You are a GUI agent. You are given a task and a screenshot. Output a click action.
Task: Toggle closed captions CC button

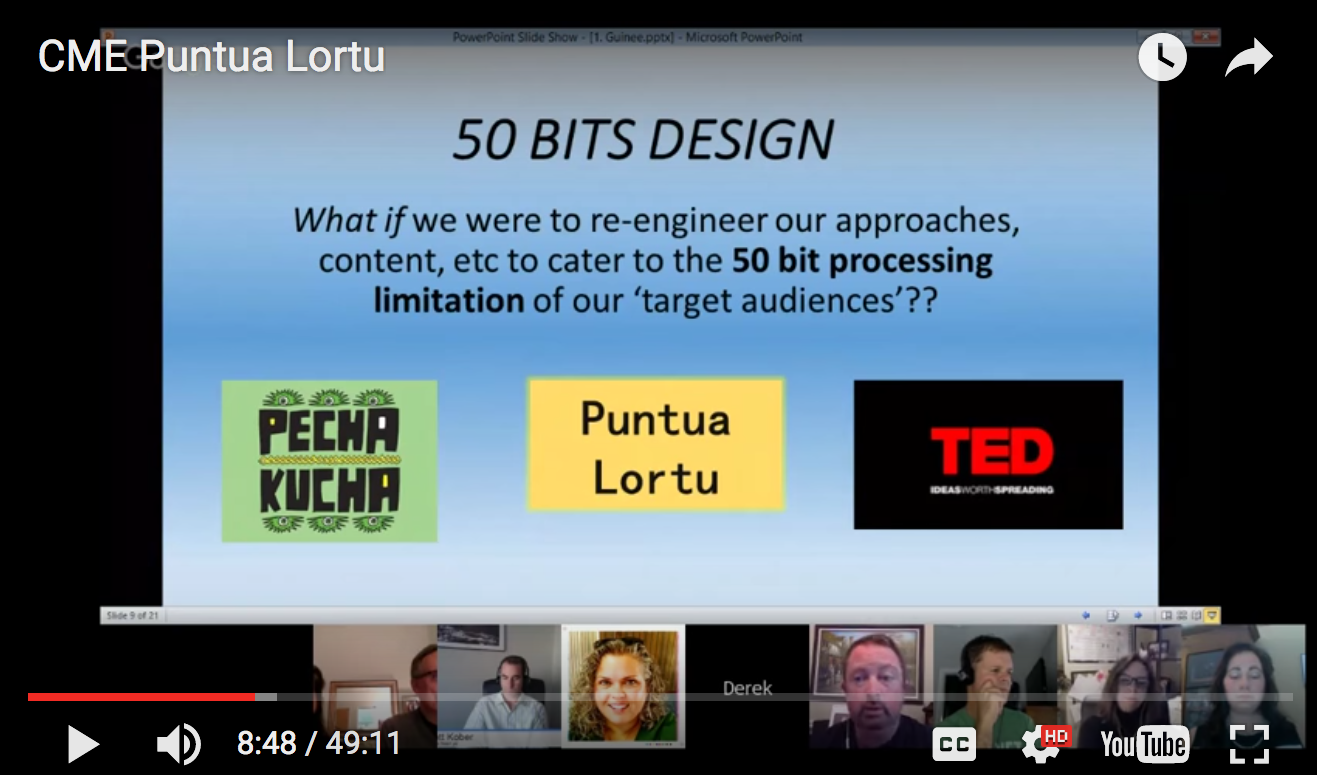pyautogui.click(x=955, y=744)
